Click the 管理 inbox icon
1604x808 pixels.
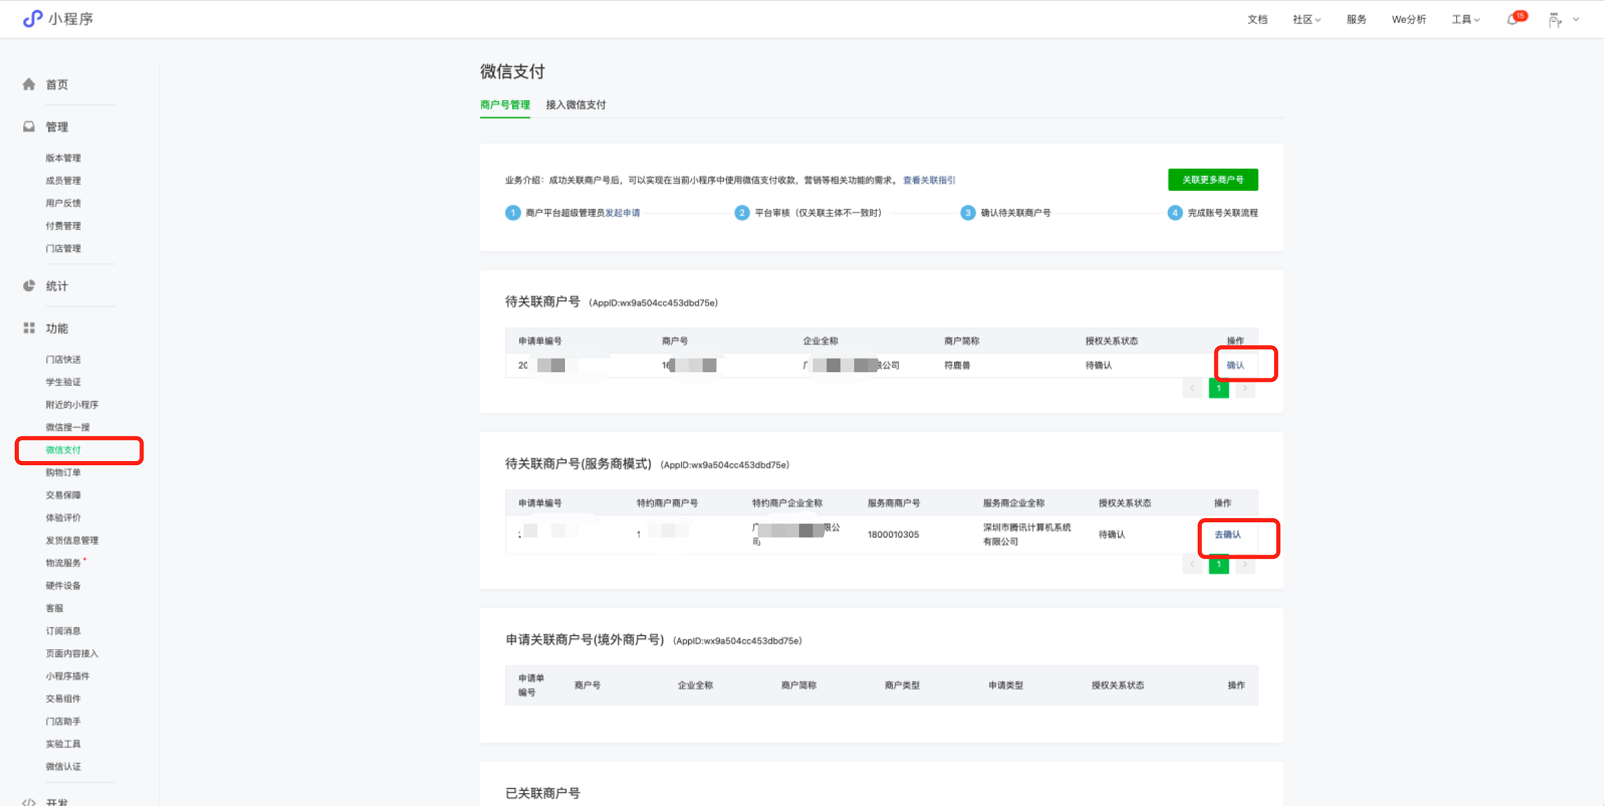pos(29,127)
